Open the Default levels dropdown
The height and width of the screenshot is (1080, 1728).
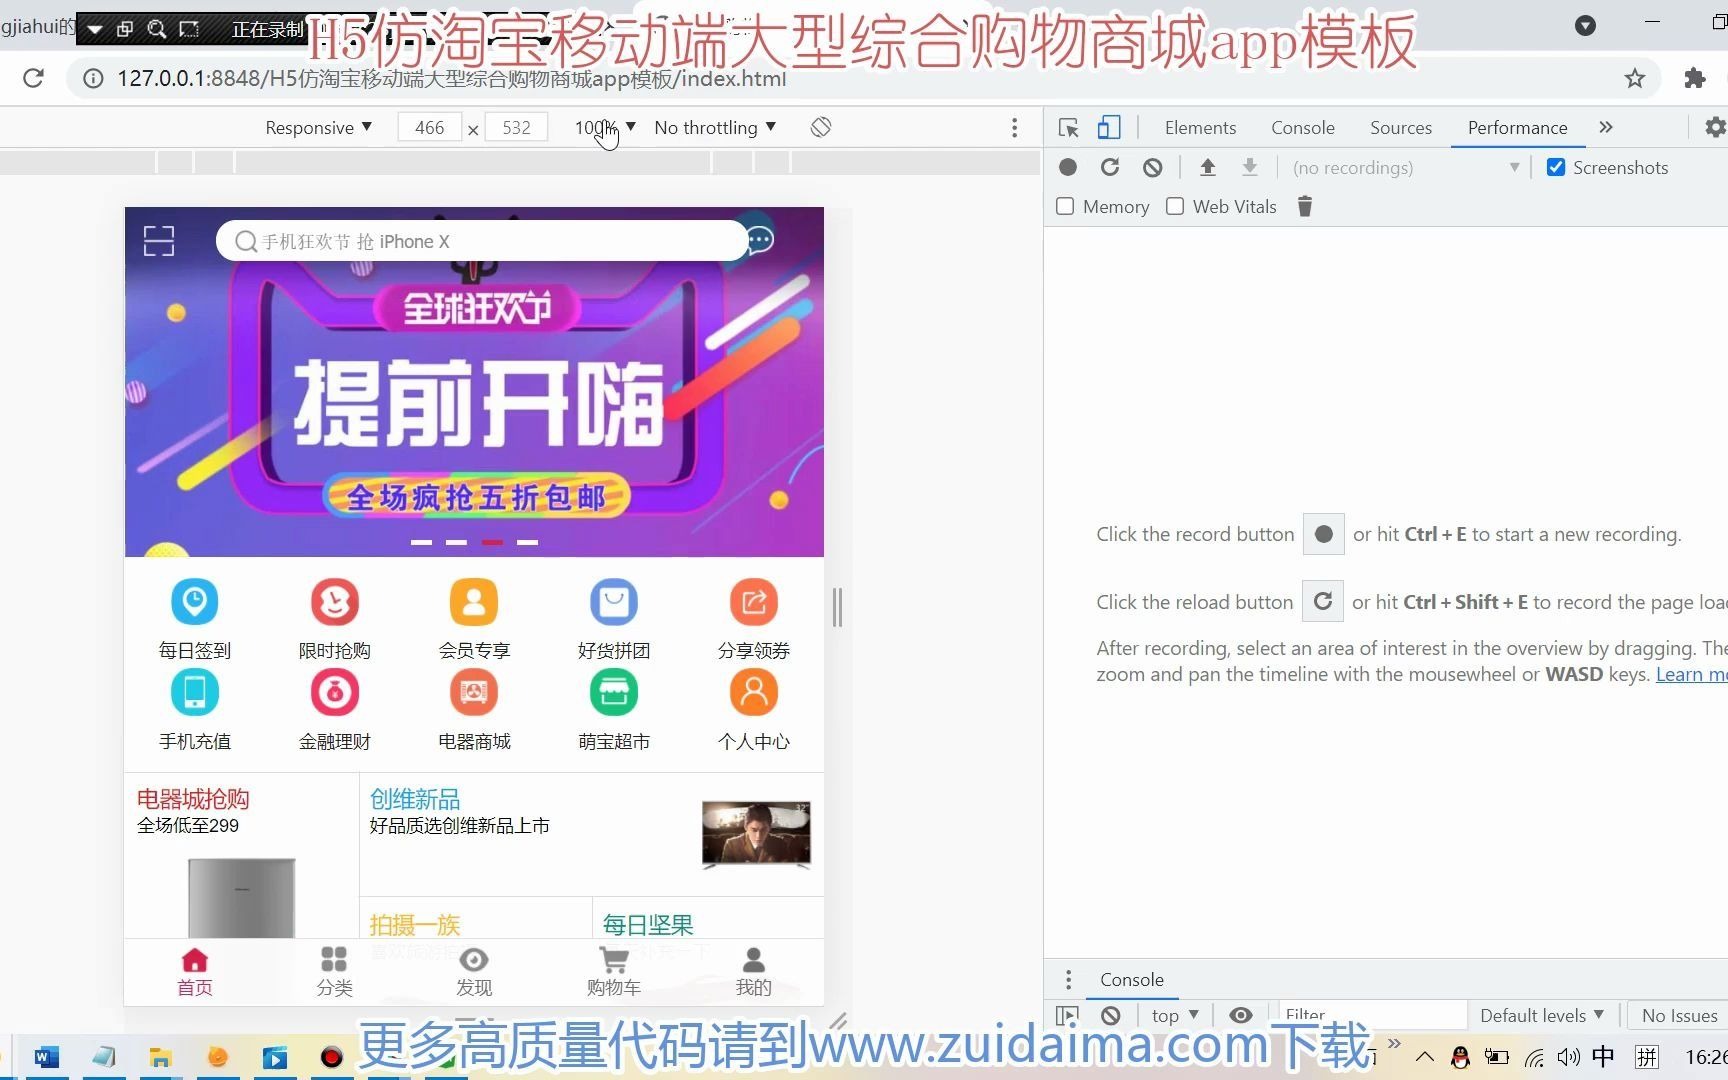tap(1541, 1015)
